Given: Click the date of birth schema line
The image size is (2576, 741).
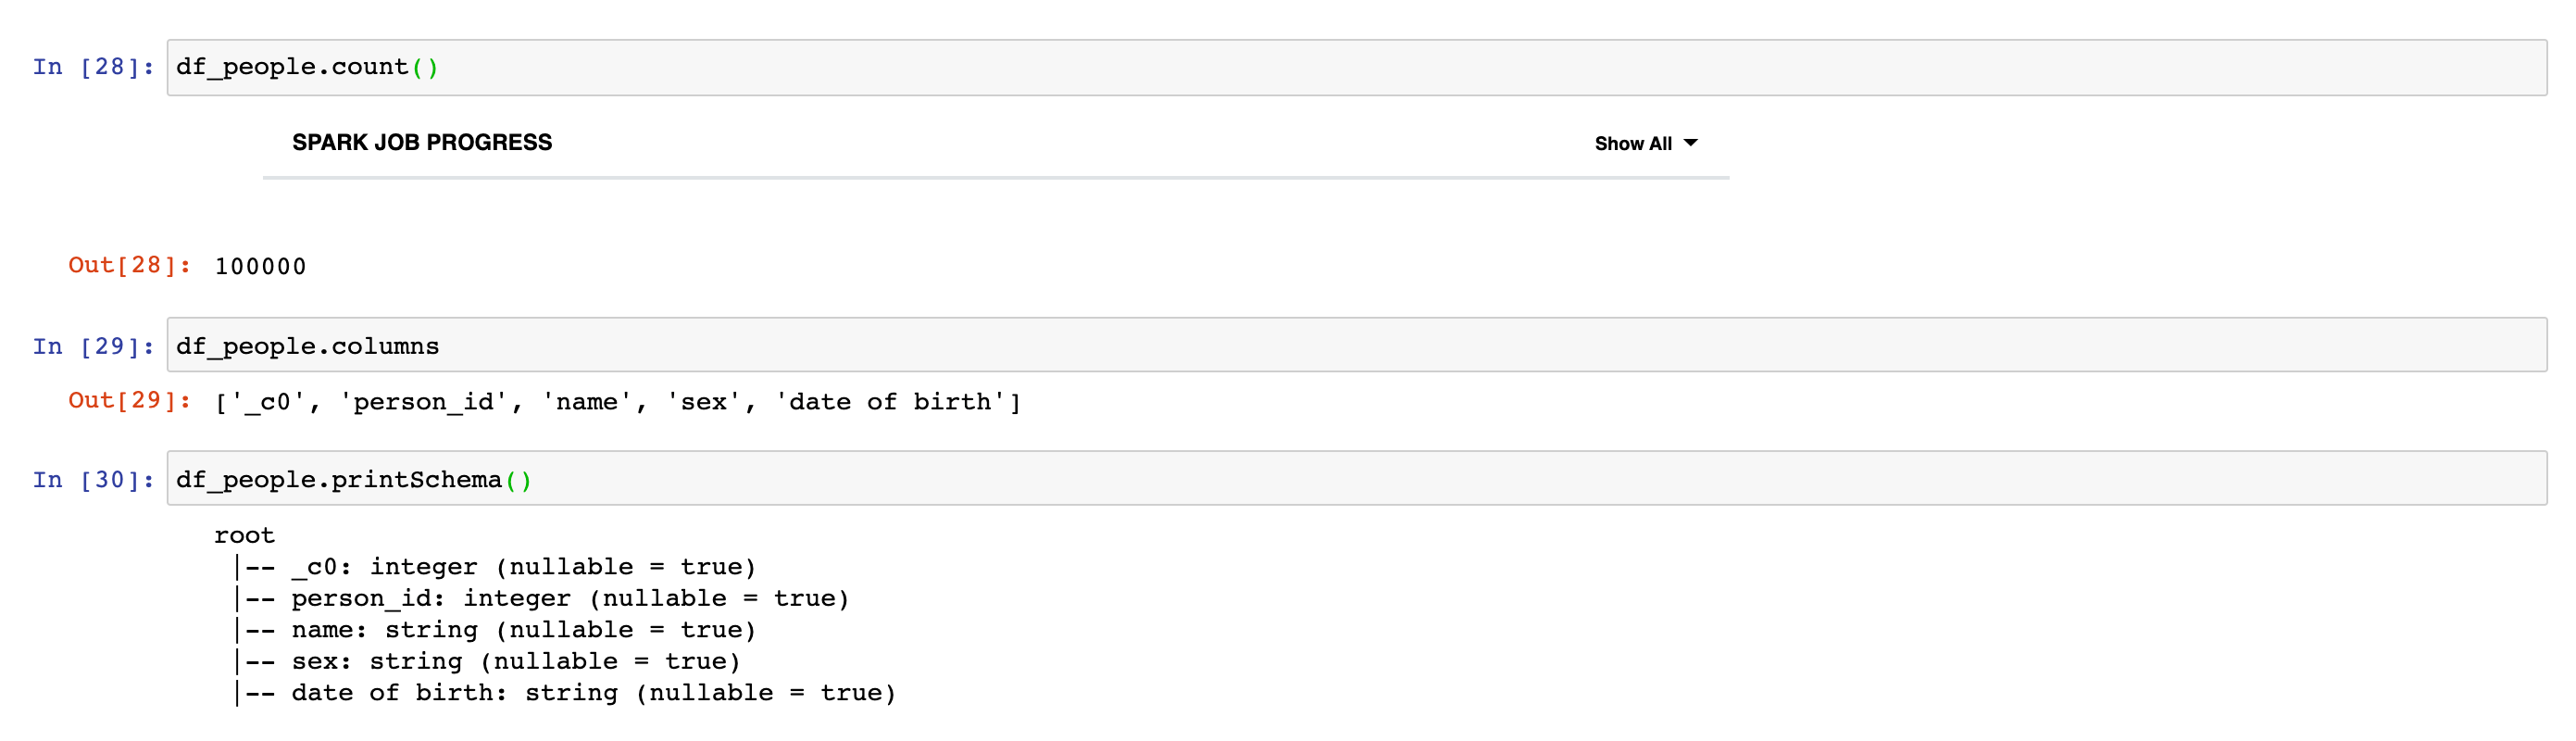Looking at the screenshot, I should (x=593, y=693).
